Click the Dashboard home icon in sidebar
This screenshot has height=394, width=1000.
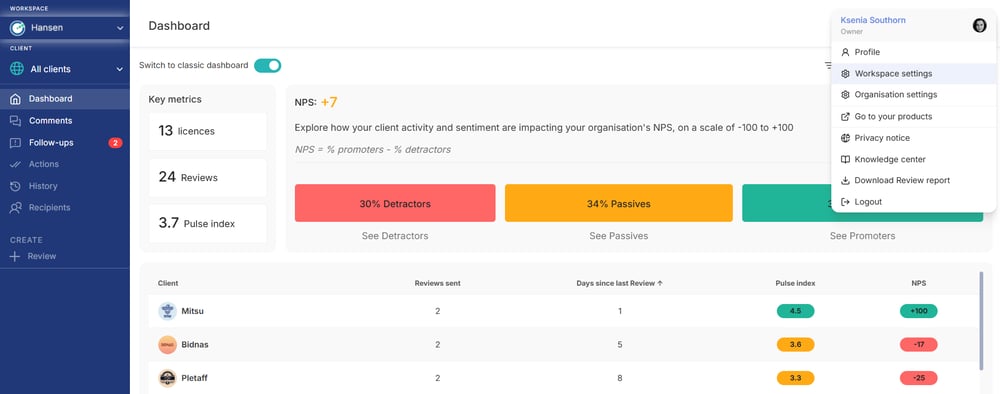coord(15,99)
